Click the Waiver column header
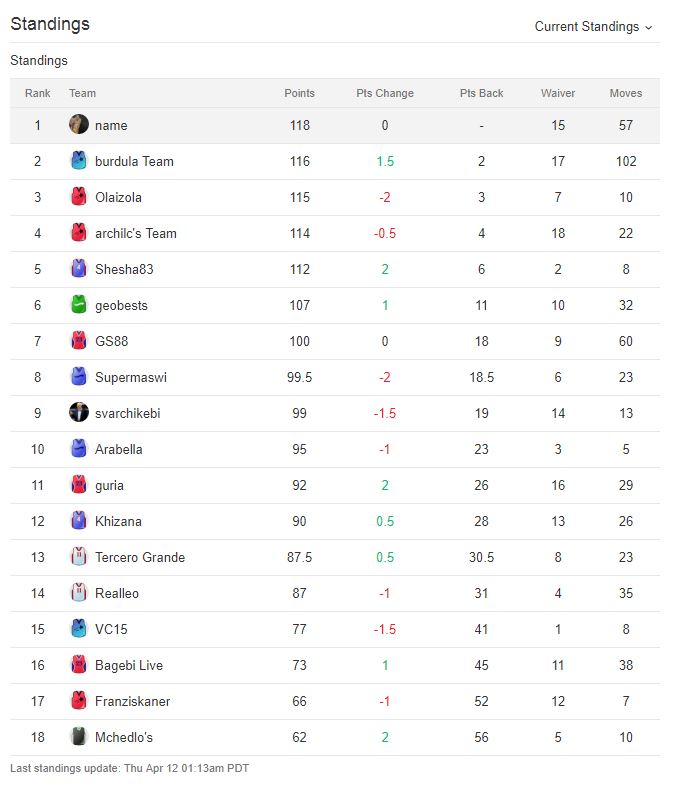 [x=558, y=93]
